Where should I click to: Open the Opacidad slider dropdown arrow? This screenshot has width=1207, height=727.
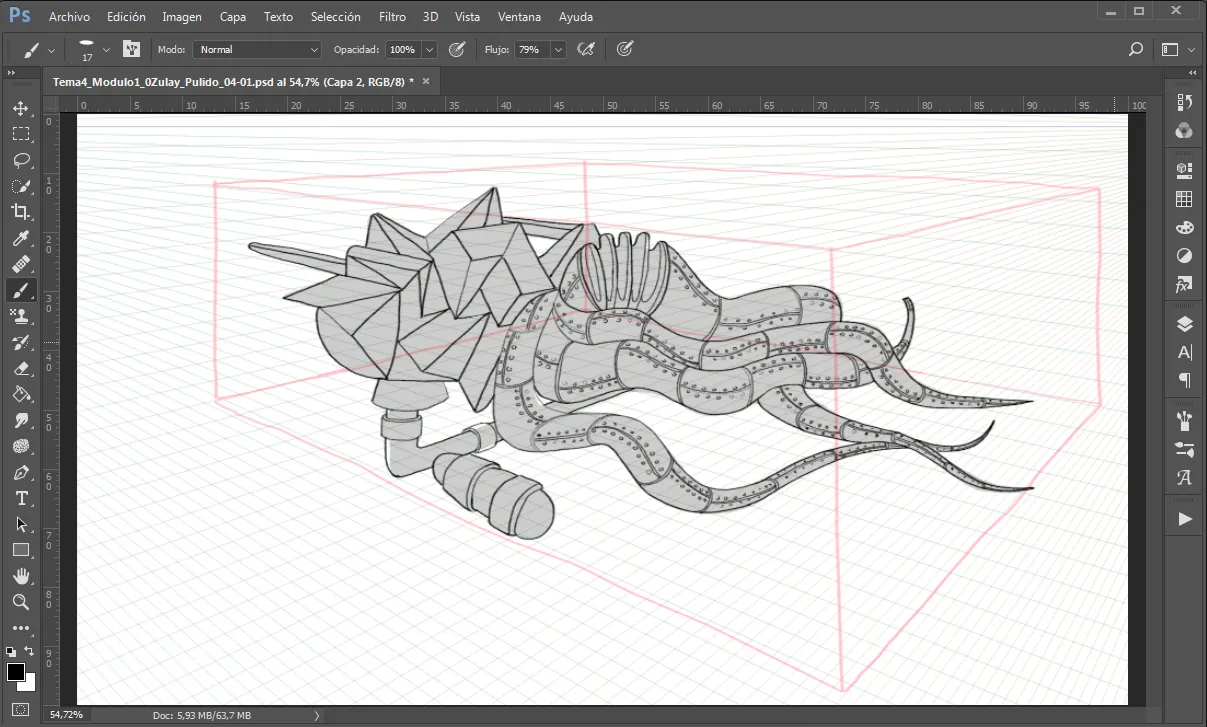pyautogui.click(x=430, y=49)
